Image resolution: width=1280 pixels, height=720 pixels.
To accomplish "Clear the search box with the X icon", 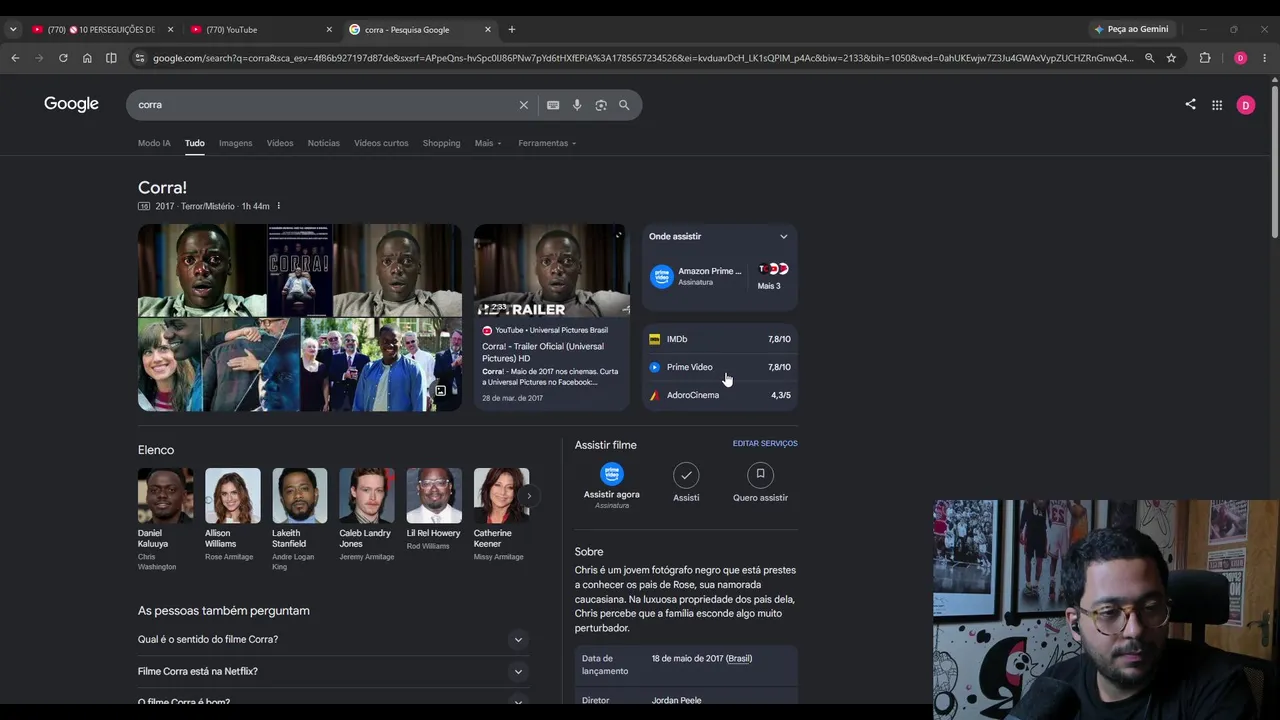I will coord(523,105).
